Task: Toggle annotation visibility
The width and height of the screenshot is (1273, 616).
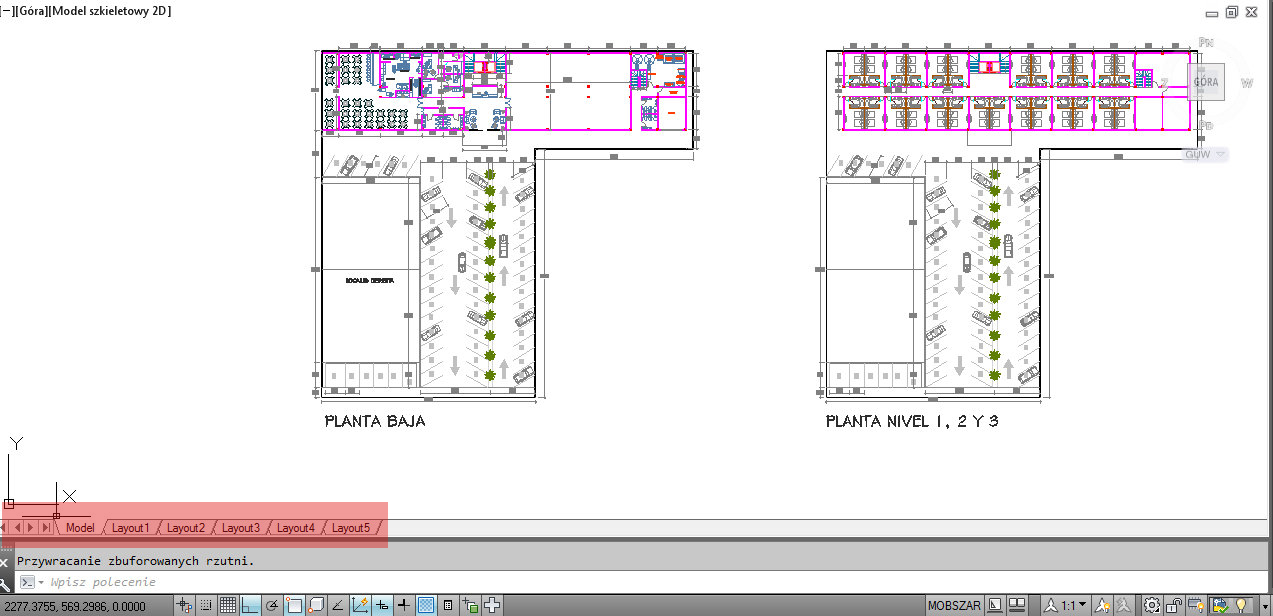Action: [x=1102, y=604]
